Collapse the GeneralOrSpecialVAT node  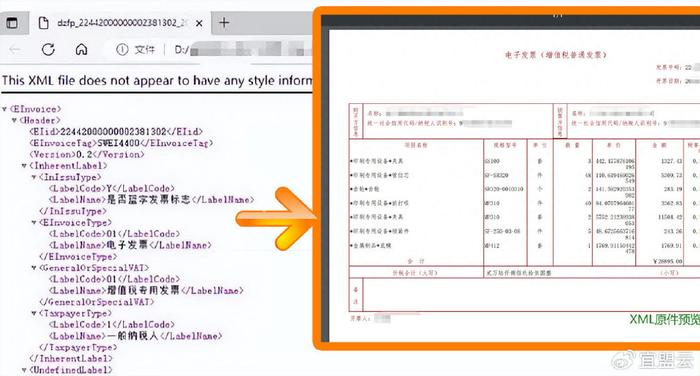tap(34, 268)
